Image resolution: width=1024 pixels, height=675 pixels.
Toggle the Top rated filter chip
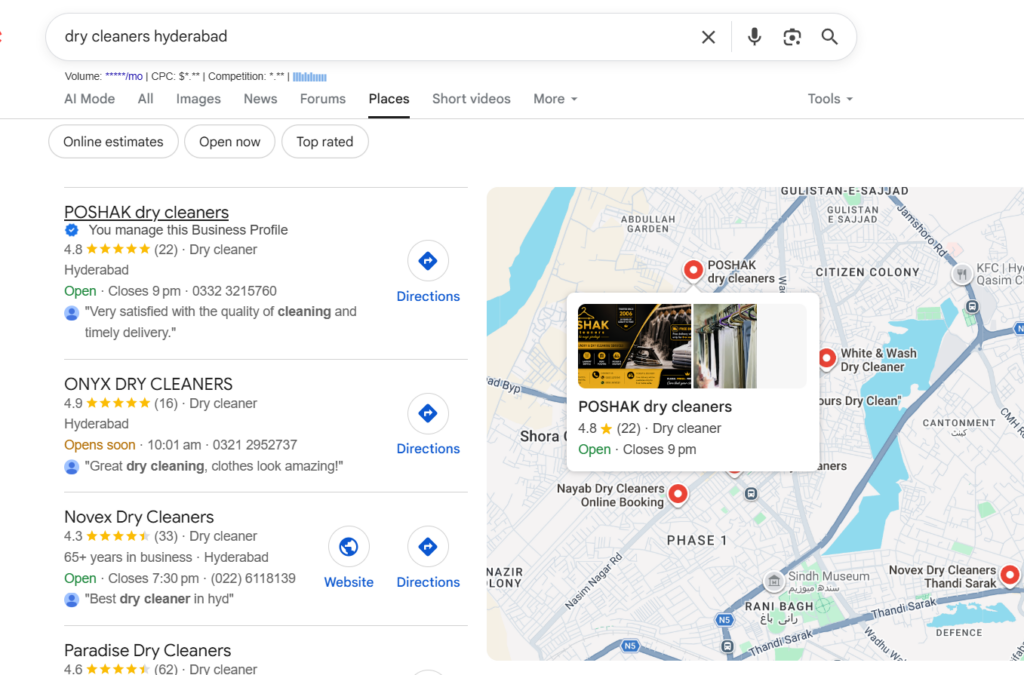coord(325,142)
